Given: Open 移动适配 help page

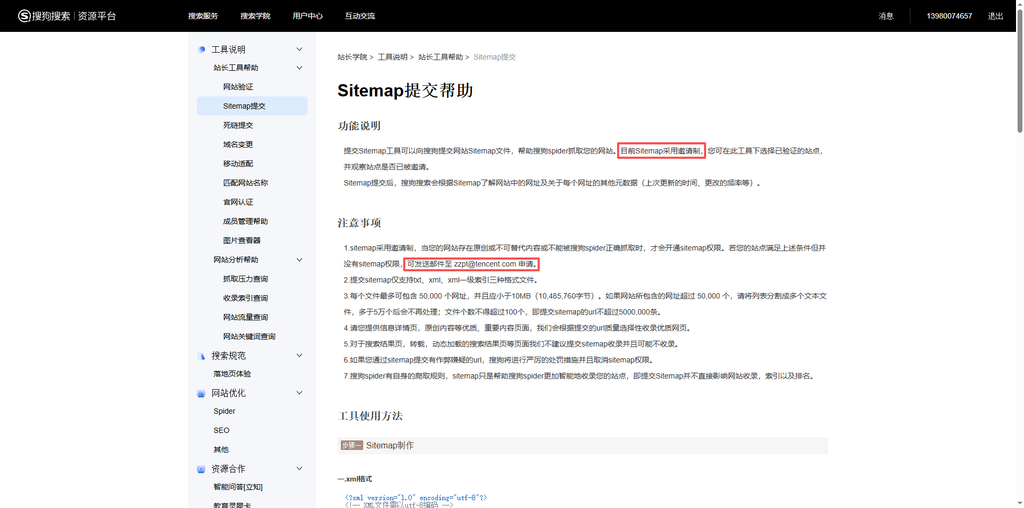Looking at the screenshot, I should click(238, 163).
